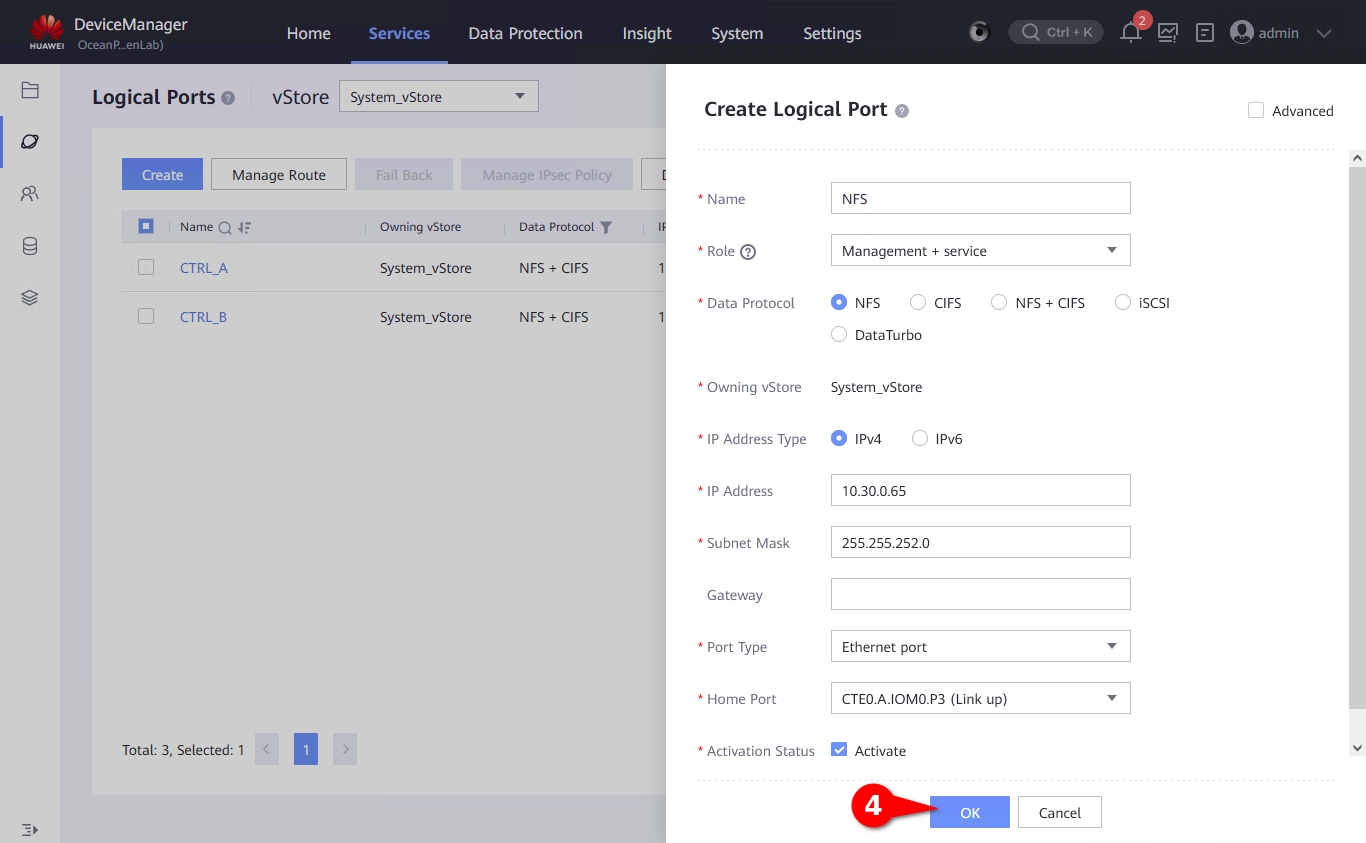Click the alarm bell notification icon
The image size is (1366, 843).
pos(1130,33)
